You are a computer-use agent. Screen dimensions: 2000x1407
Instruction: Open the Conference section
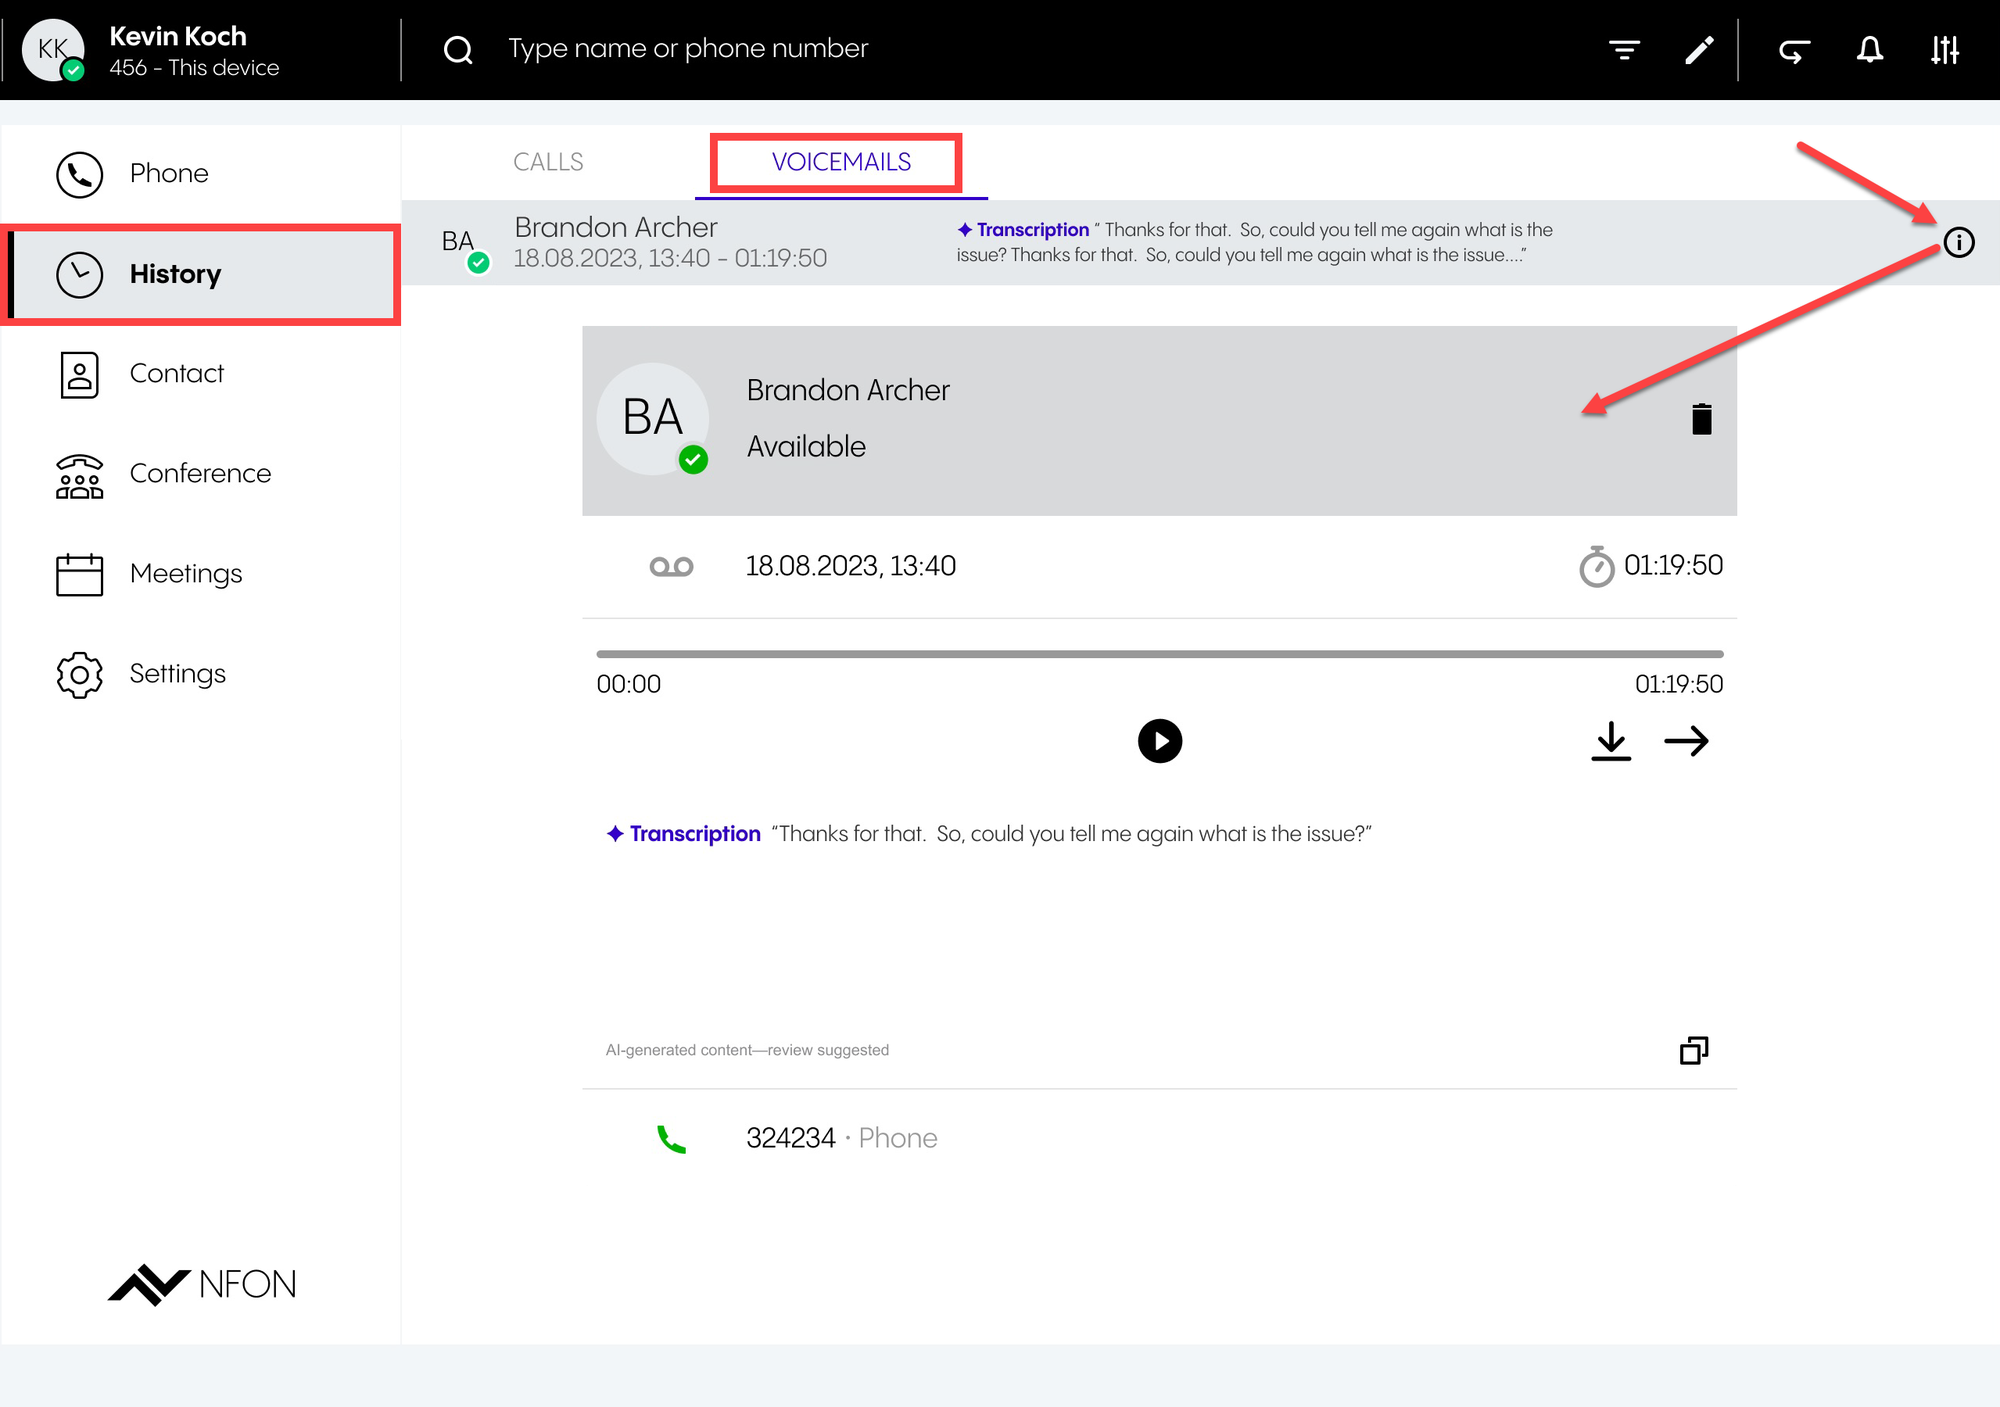point(200,474)
